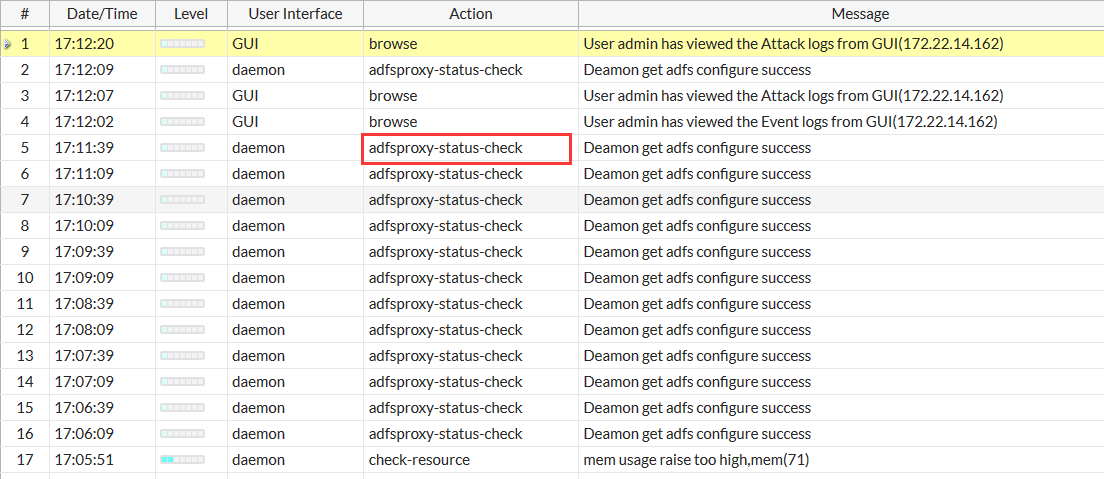The height and width of the screenshot is (479, 1104).
Task: Sort logs by the Level column header
Action: [x=191, y=14]
